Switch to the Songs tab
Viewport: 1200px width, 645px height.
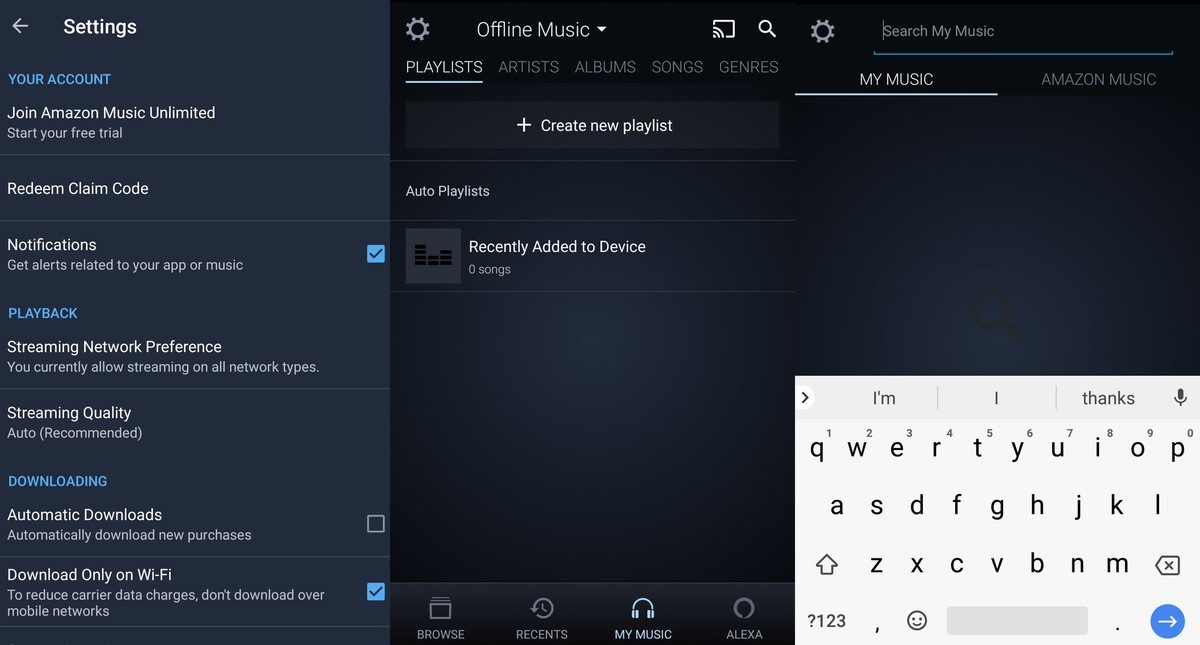point(677,67)
